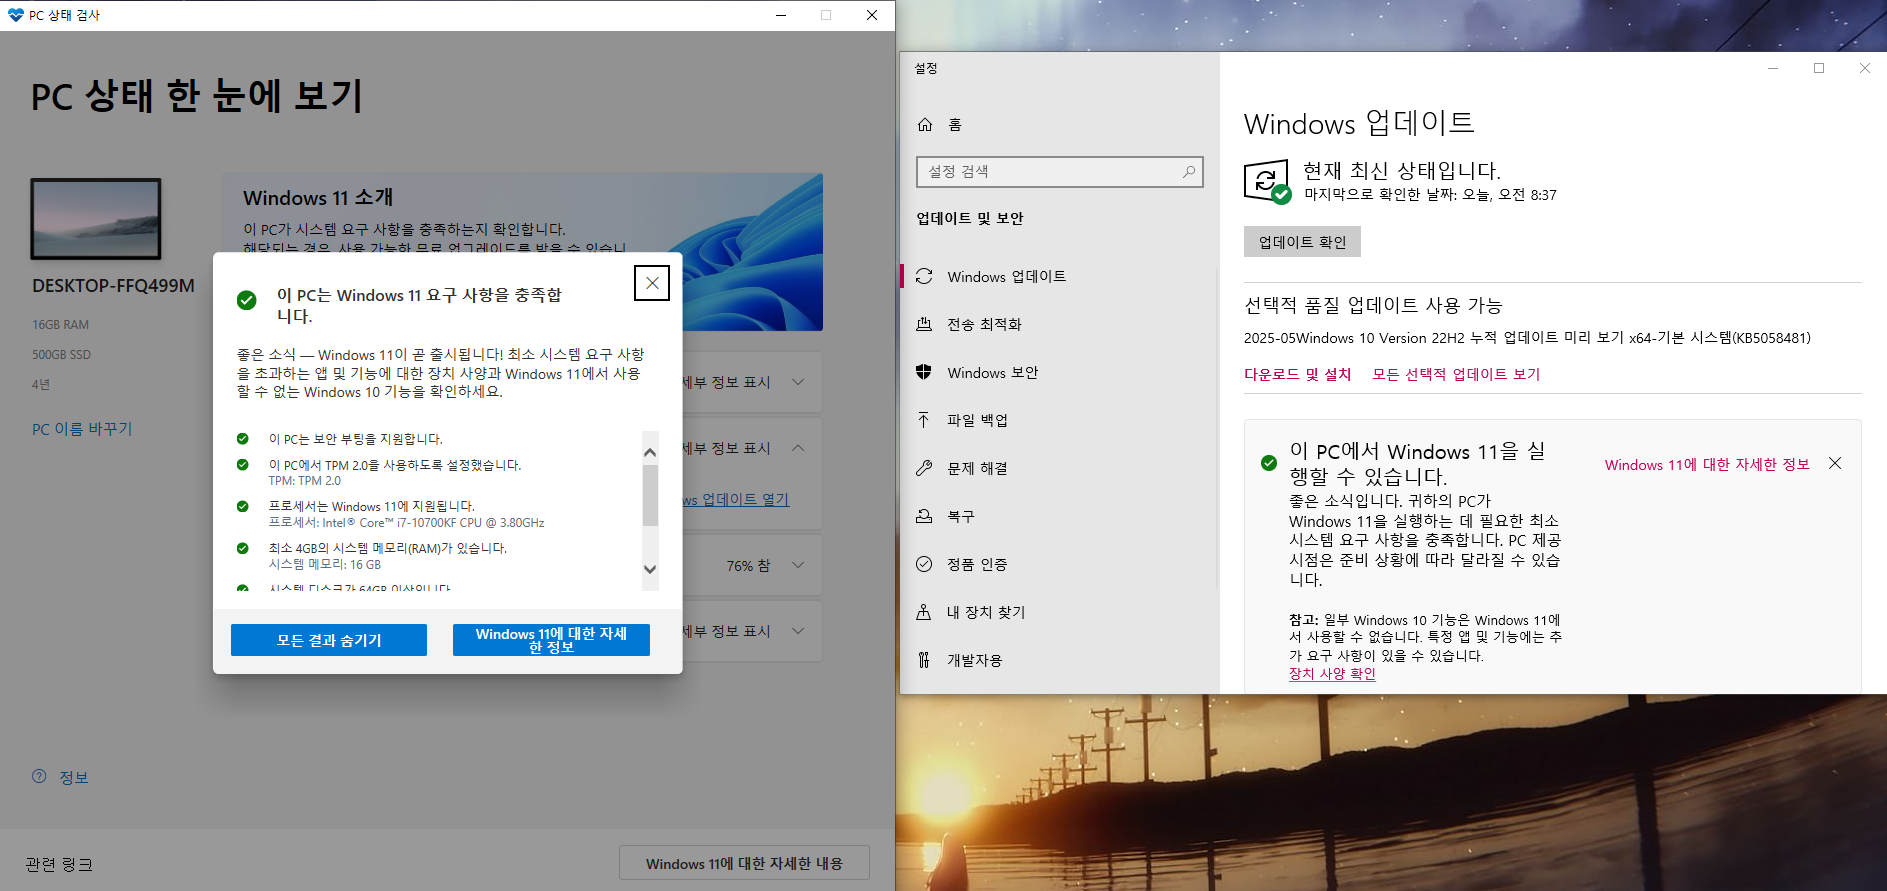Click the PC Health Check heart icon in title bar
The image size is (1887, 891).
coord(15,15)
